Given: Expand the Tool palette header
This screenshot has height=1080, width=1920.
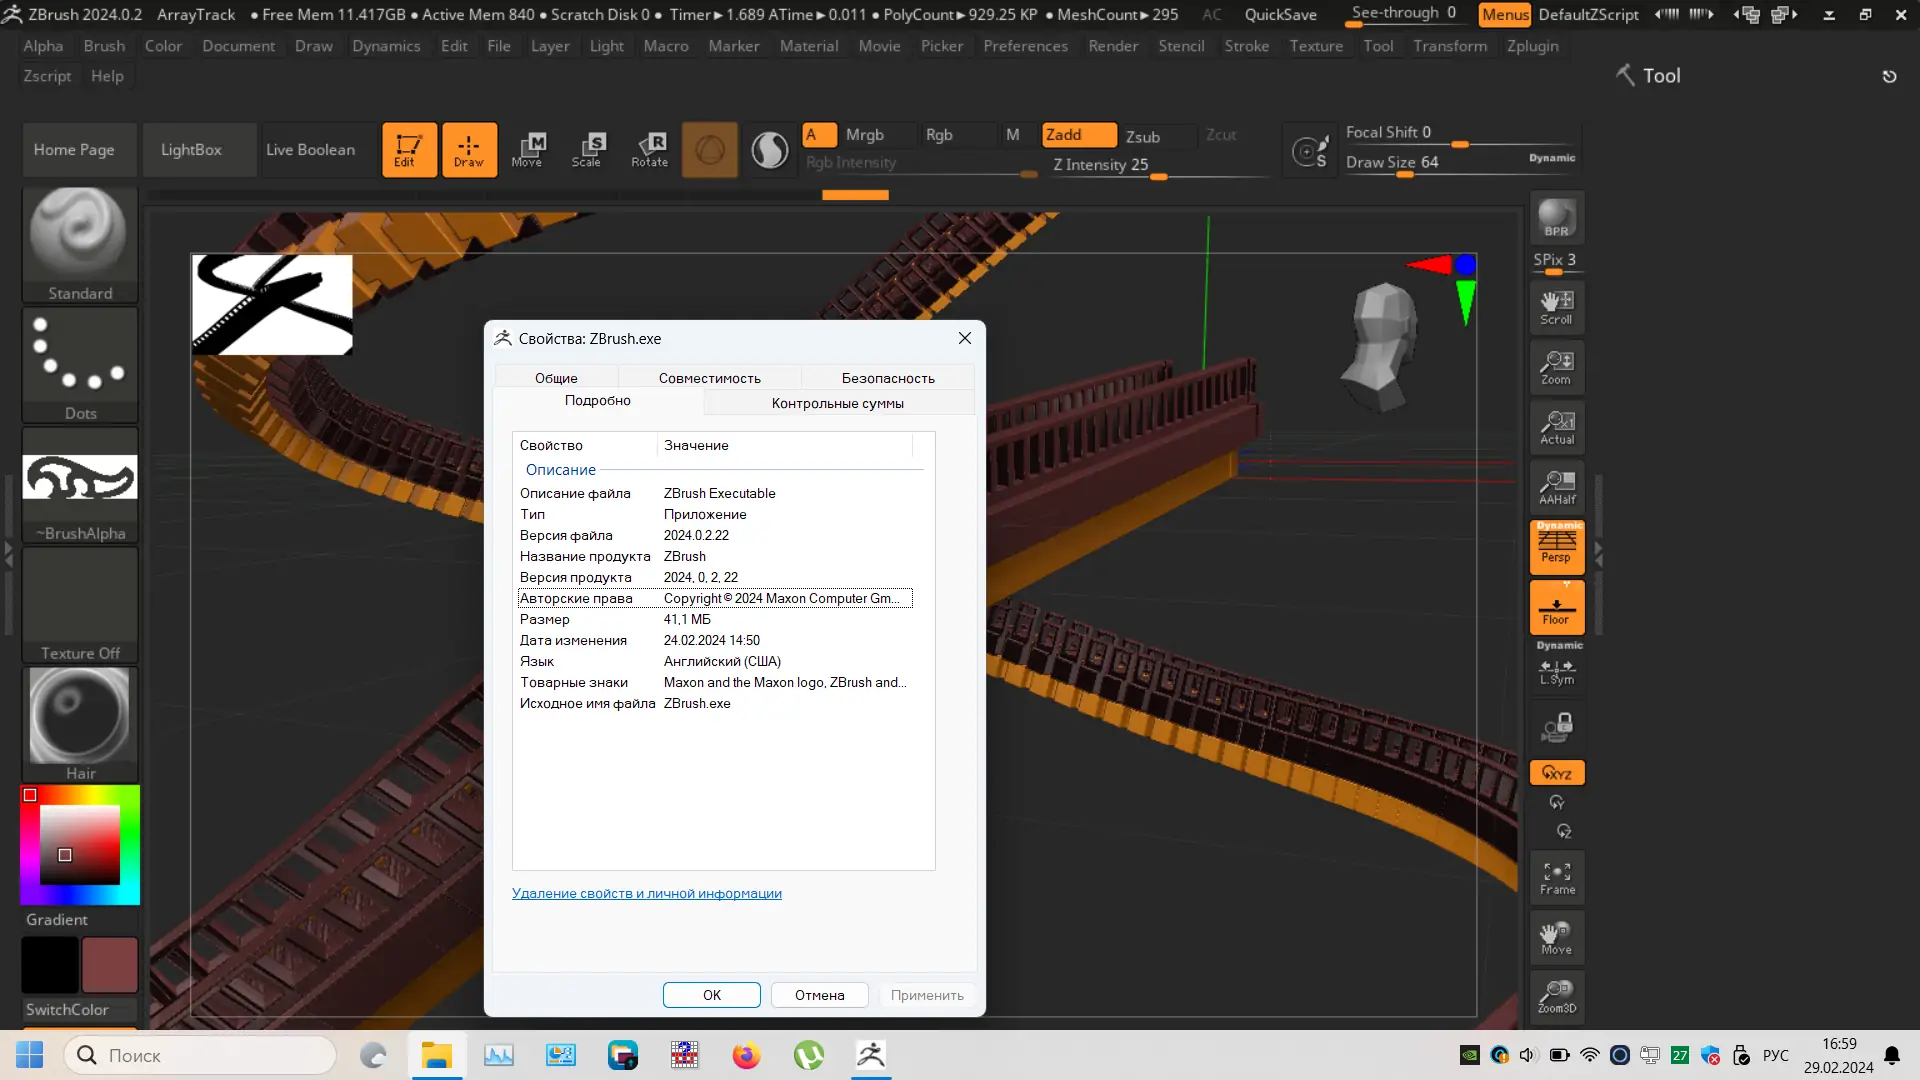Looking at the screenshot, I should point(1660,76).
